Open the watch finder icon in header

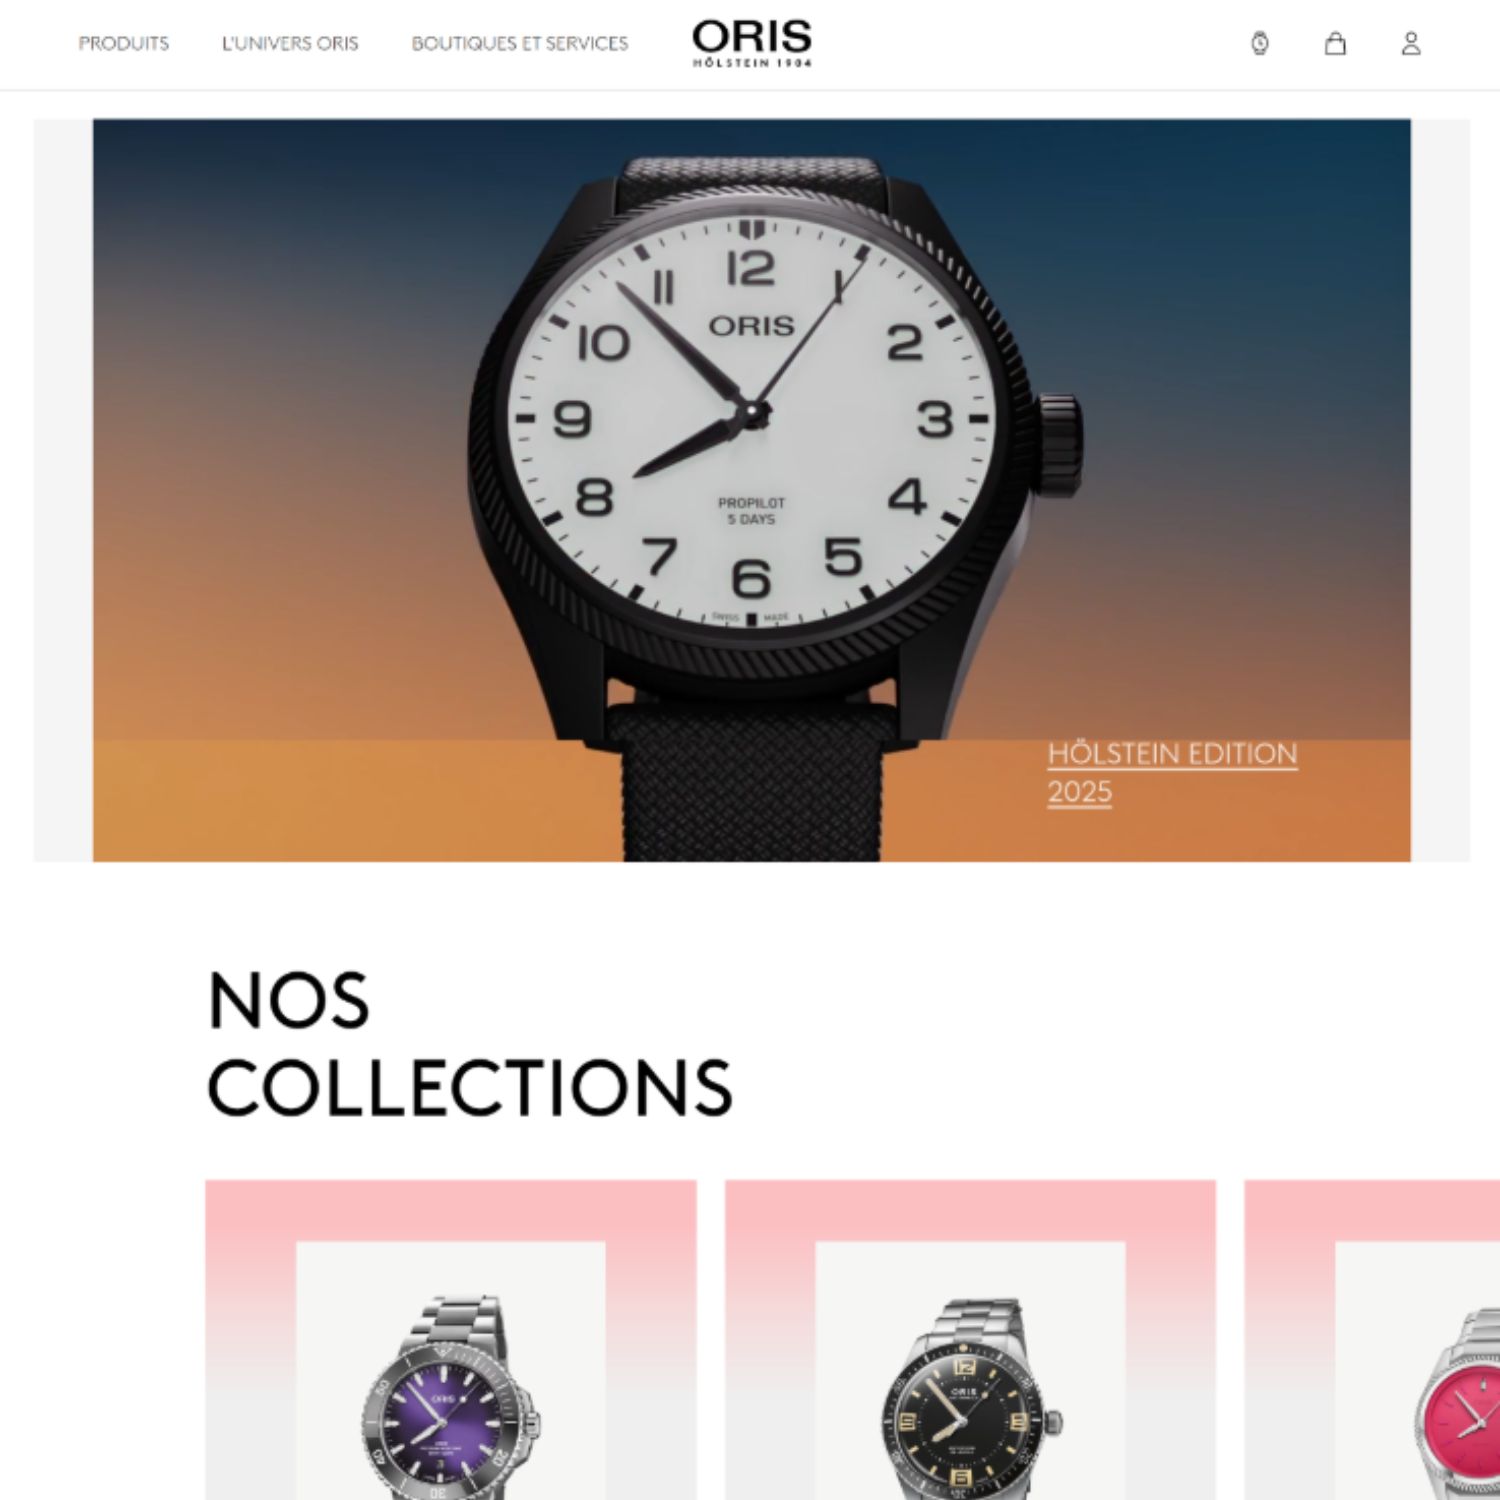point(1260,44)
